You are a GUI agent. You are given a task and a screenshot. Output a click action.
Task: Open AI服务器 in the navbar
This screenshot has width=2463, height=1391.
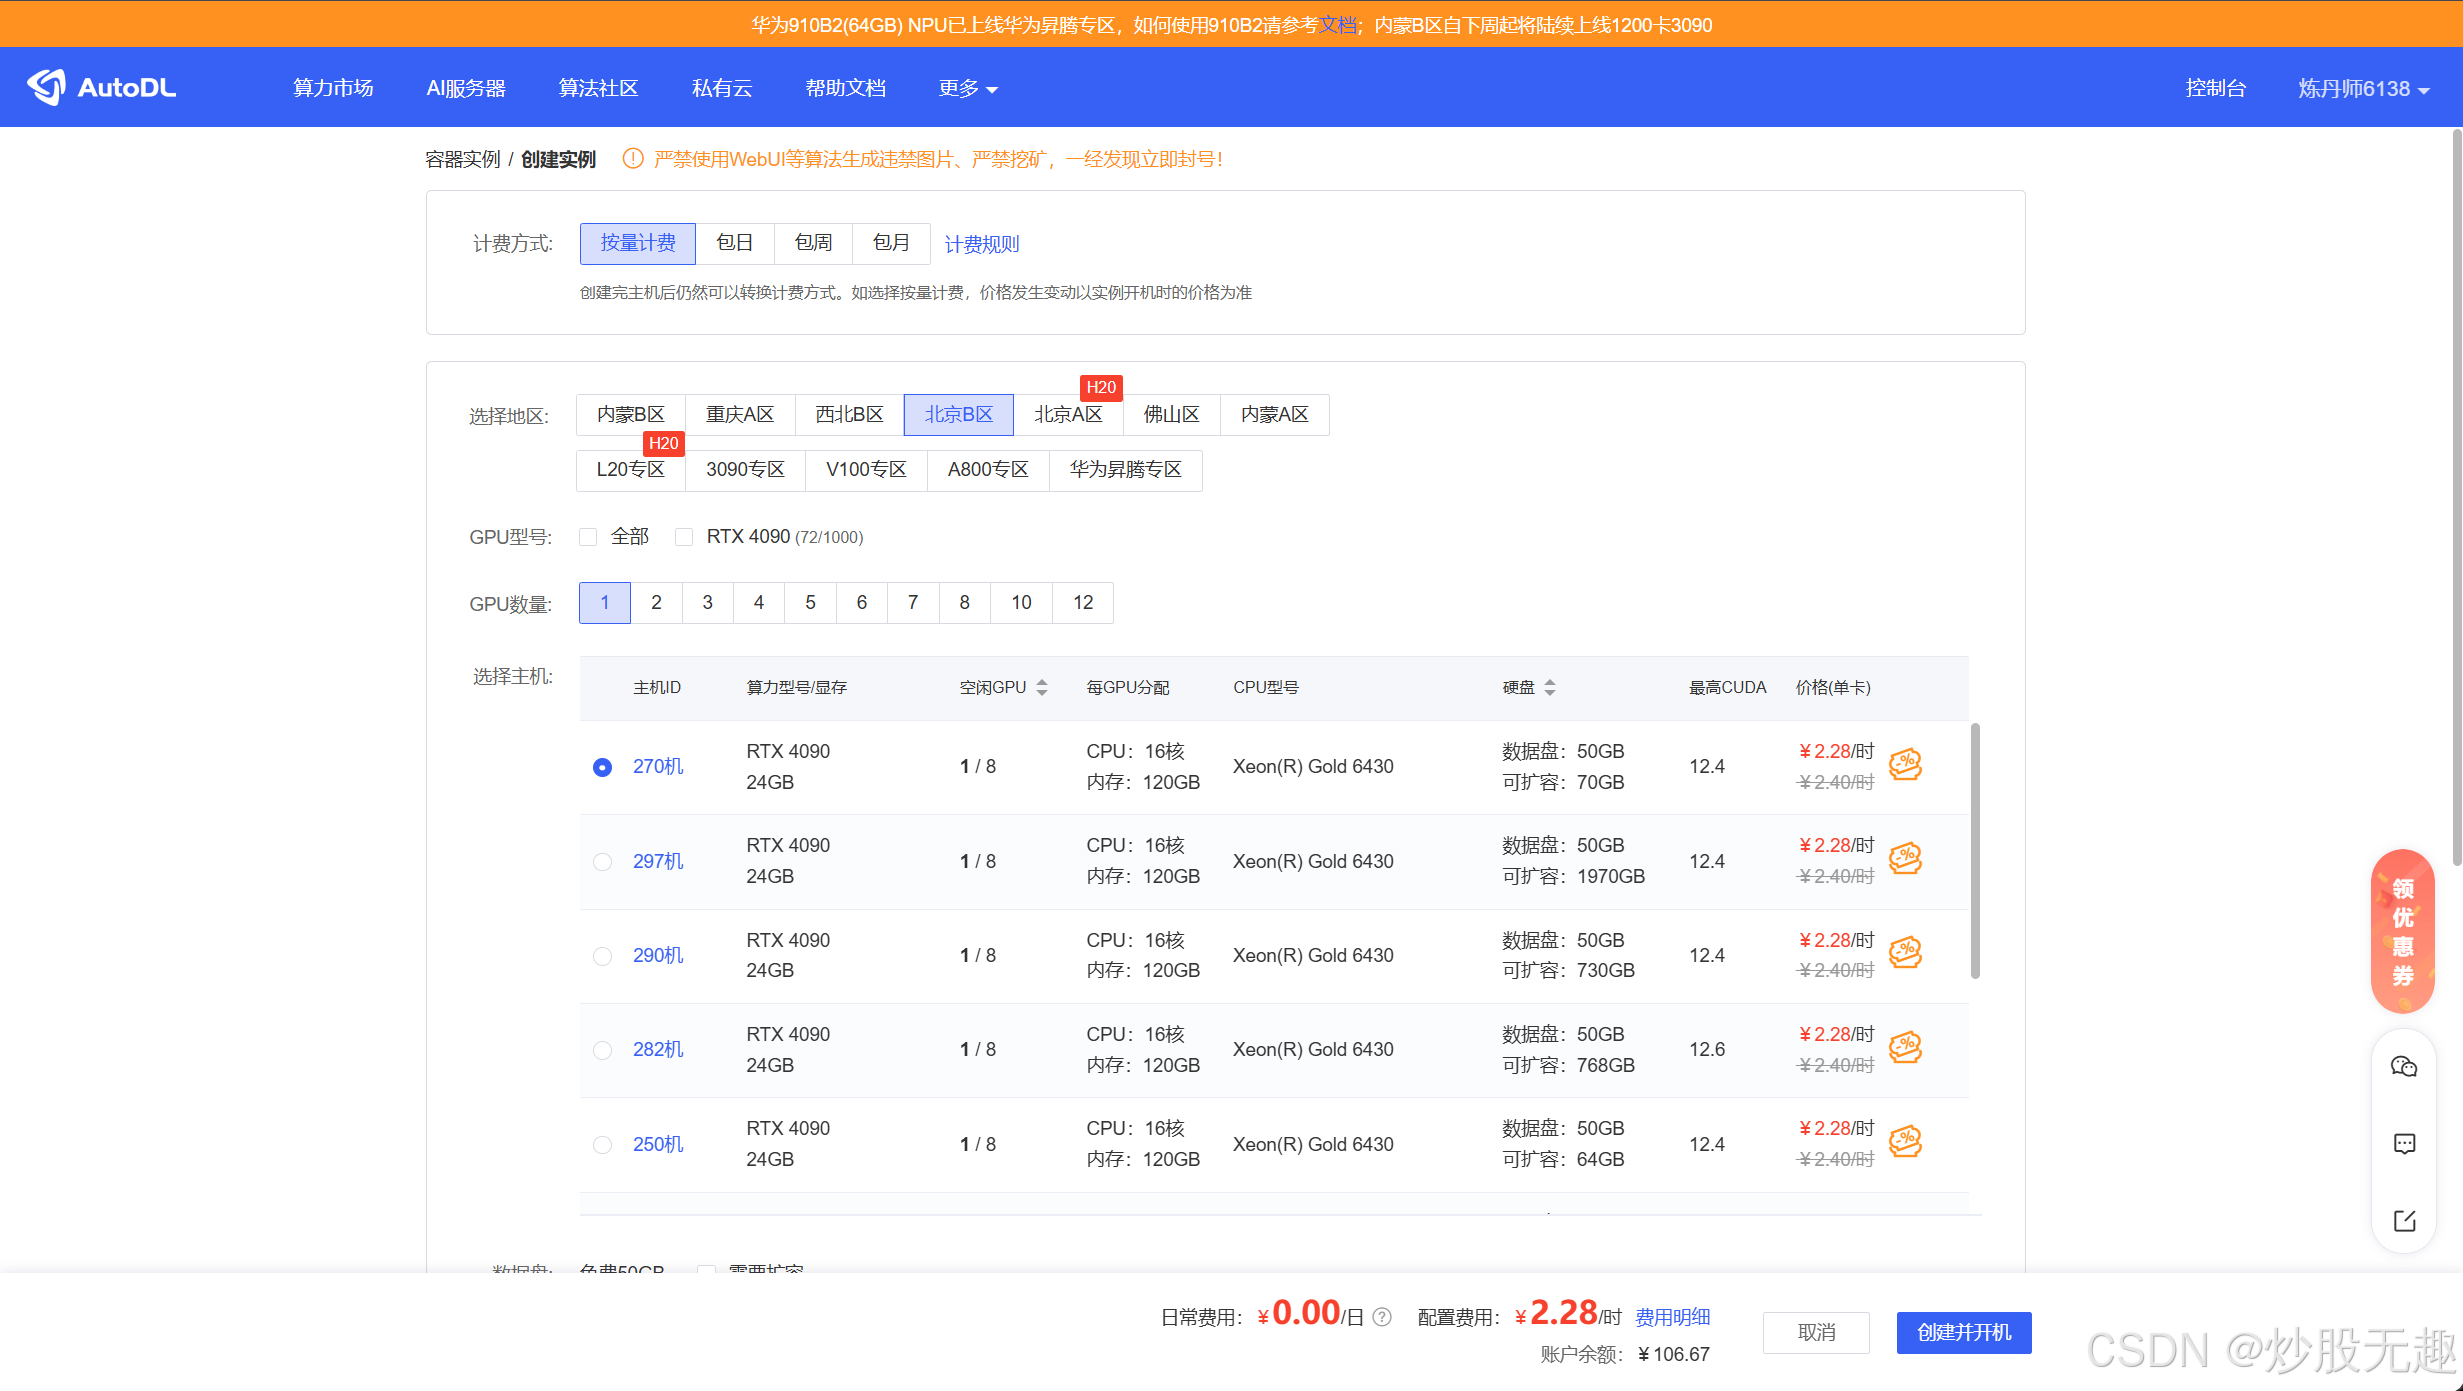pos(466,88)
